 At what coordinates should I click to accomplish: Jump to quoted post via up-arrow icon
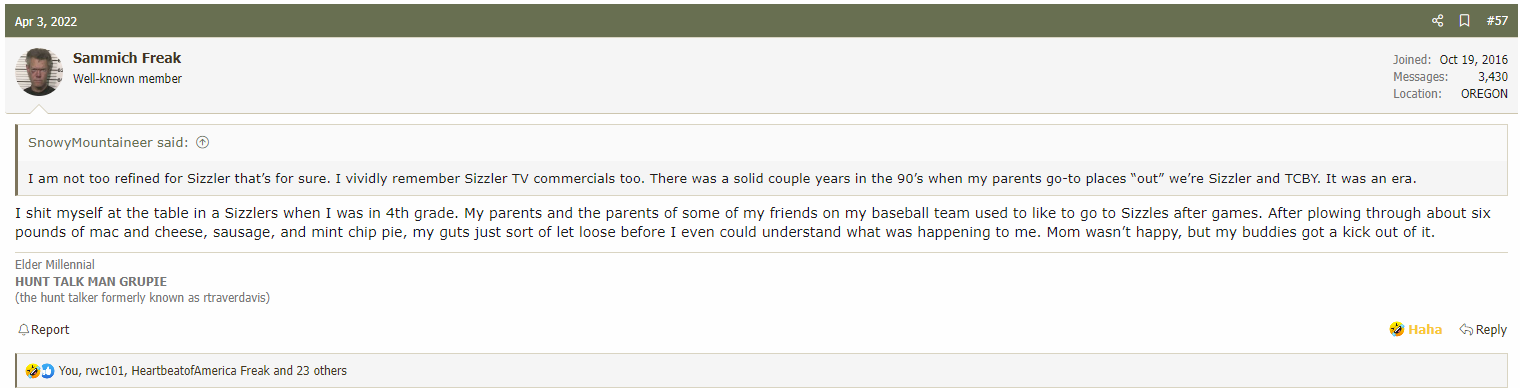(202, 142)
